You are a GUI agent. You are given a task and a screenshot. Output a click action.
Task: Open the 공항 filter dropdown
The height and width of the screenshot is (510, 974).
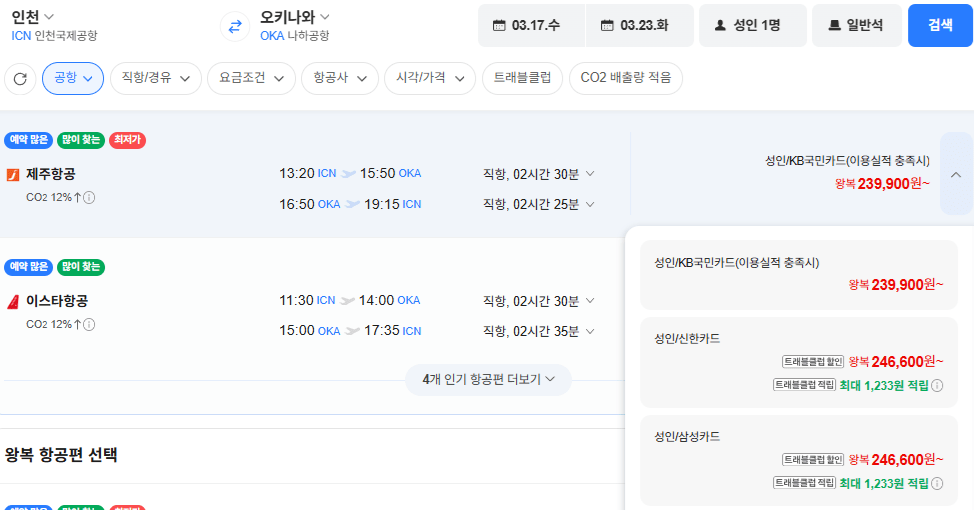tap(73, 78)
